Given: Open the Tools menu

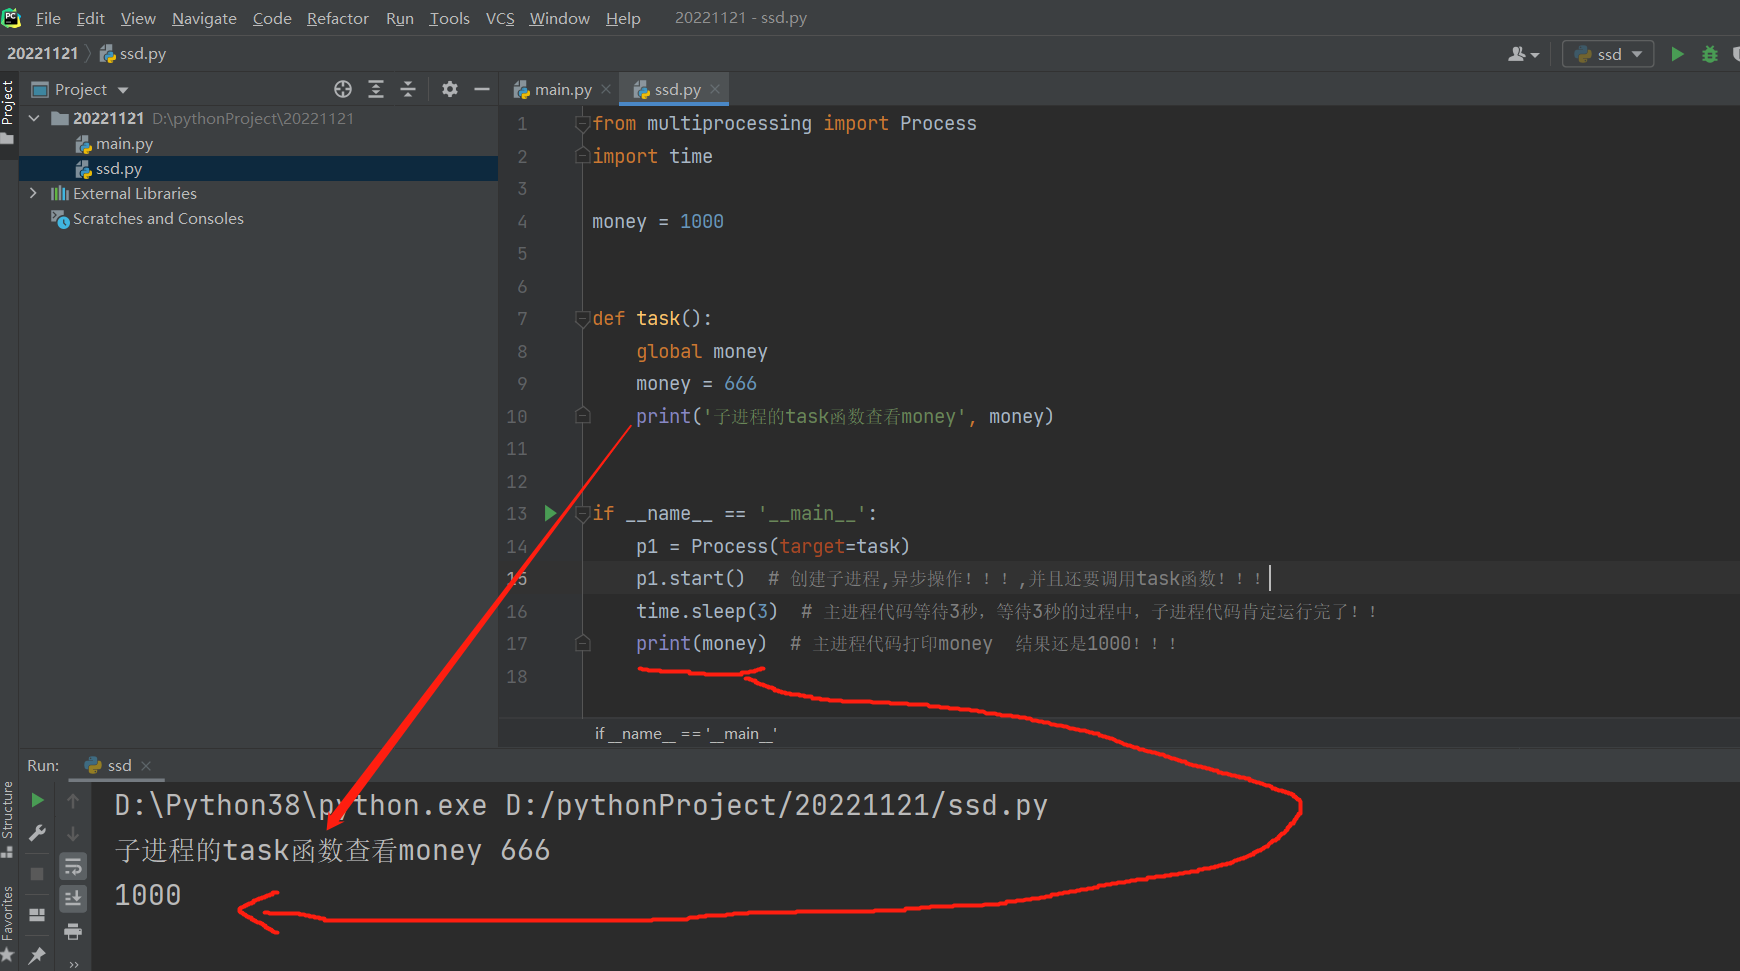Looking at the screenshot, I should tap(449, 18).
